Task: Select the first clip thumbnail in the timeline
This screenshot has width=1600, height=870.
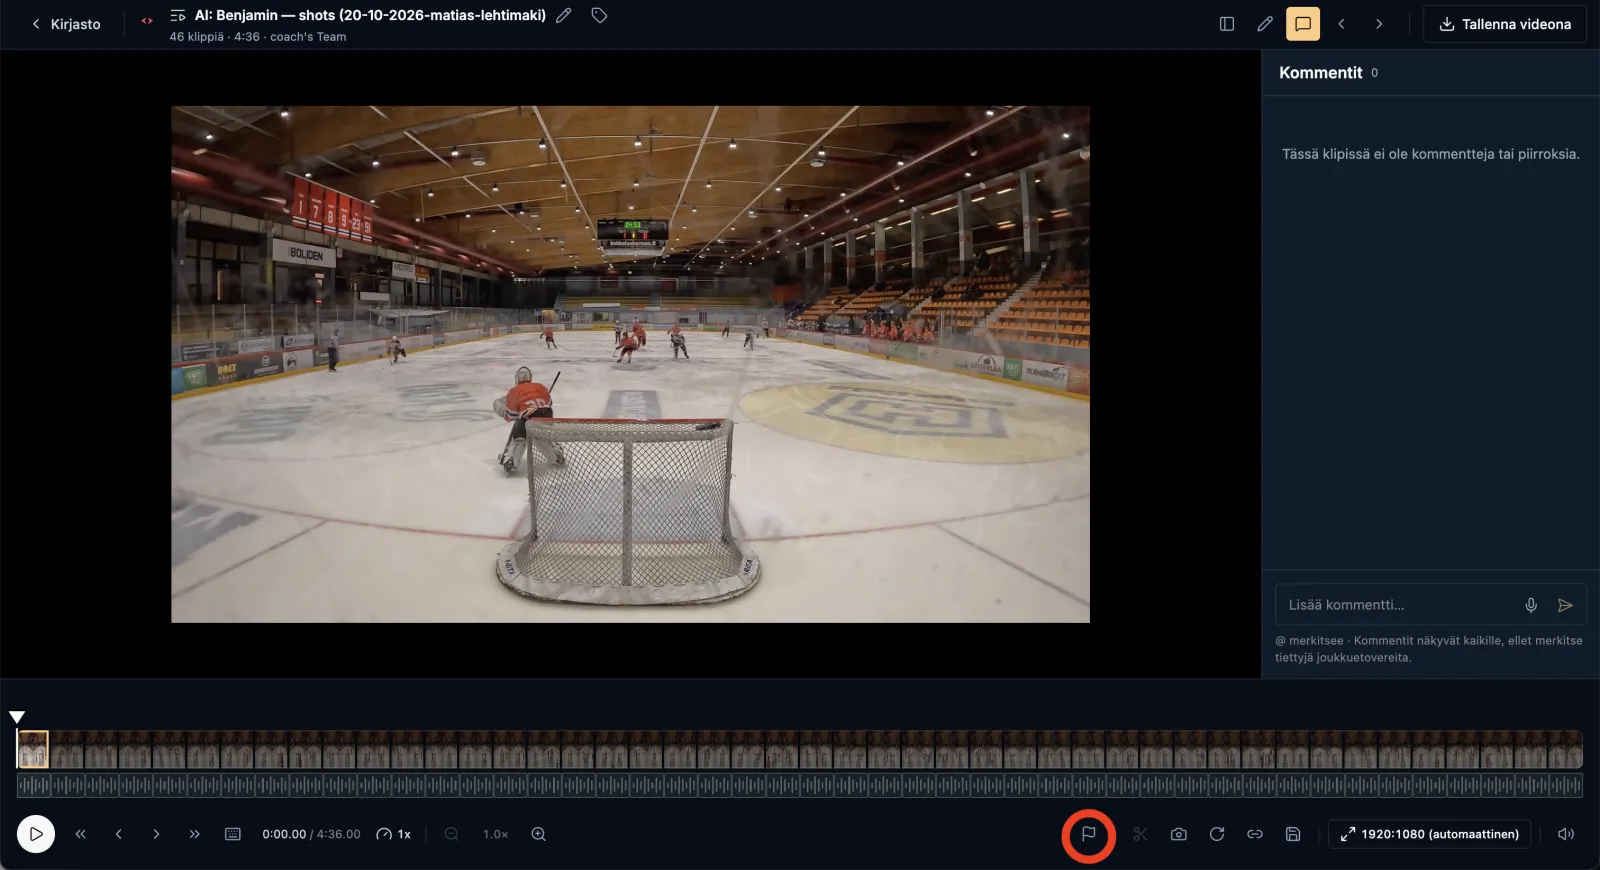Action: (33, 750)
